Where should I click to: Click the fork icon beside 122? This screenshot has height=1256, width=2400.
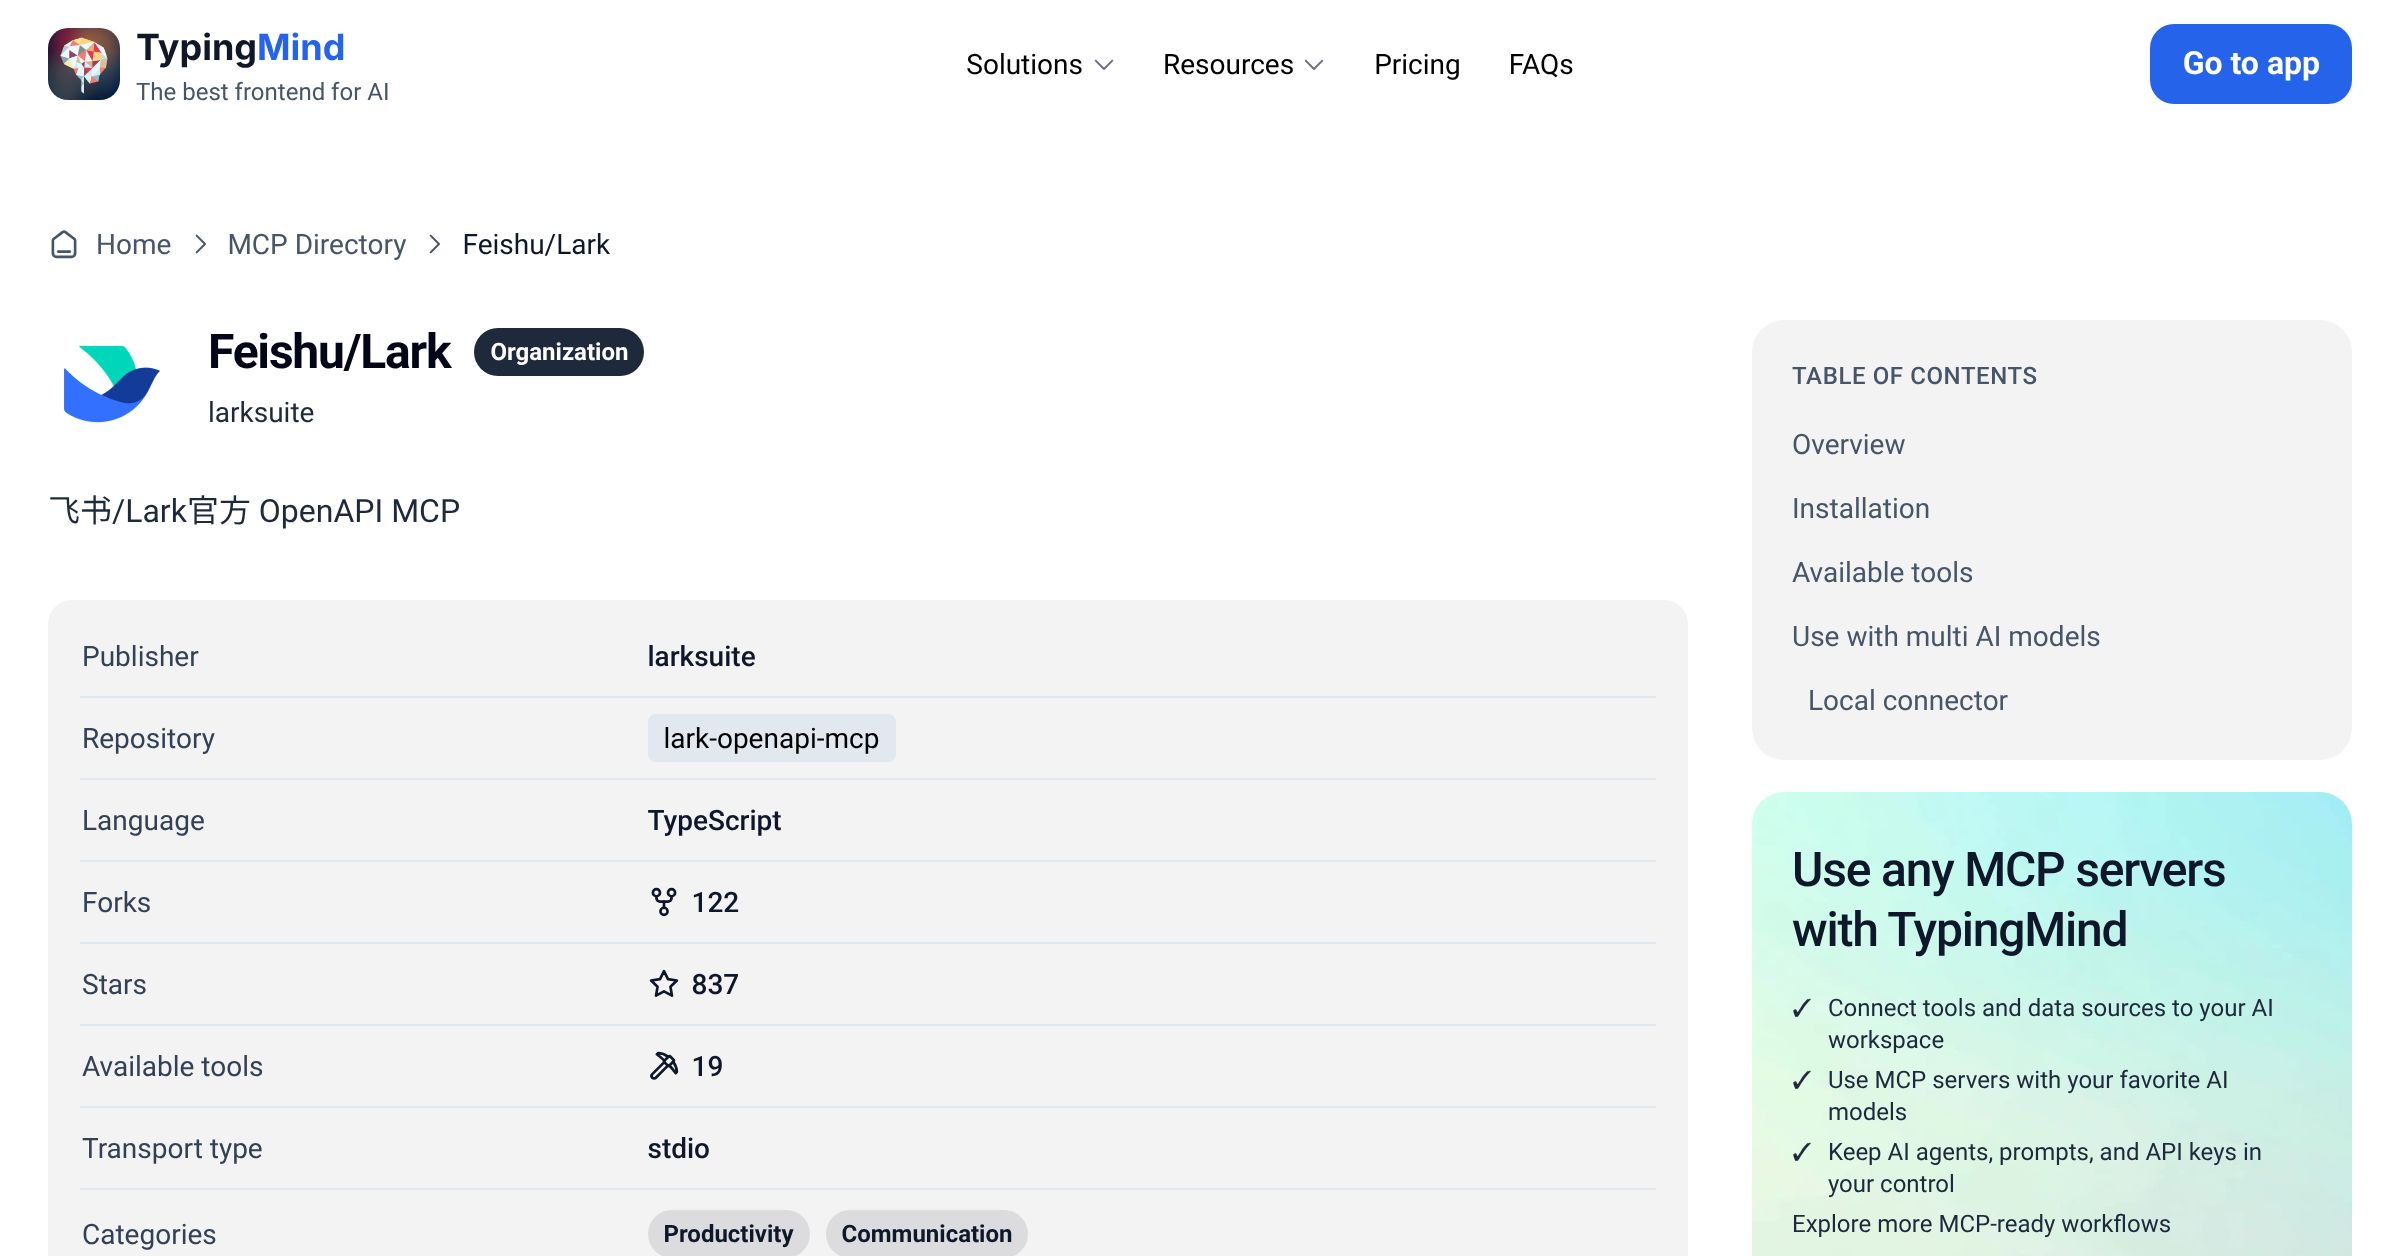[x=663, y=902]
